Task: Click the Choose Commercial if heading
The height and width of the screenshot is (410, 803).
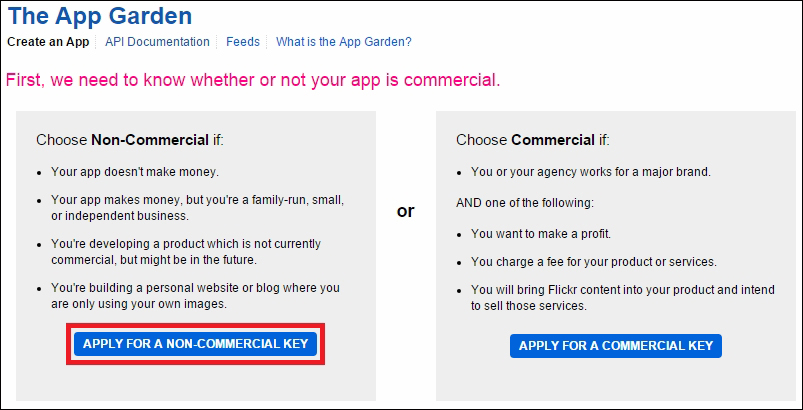Action: coord(533,140)
